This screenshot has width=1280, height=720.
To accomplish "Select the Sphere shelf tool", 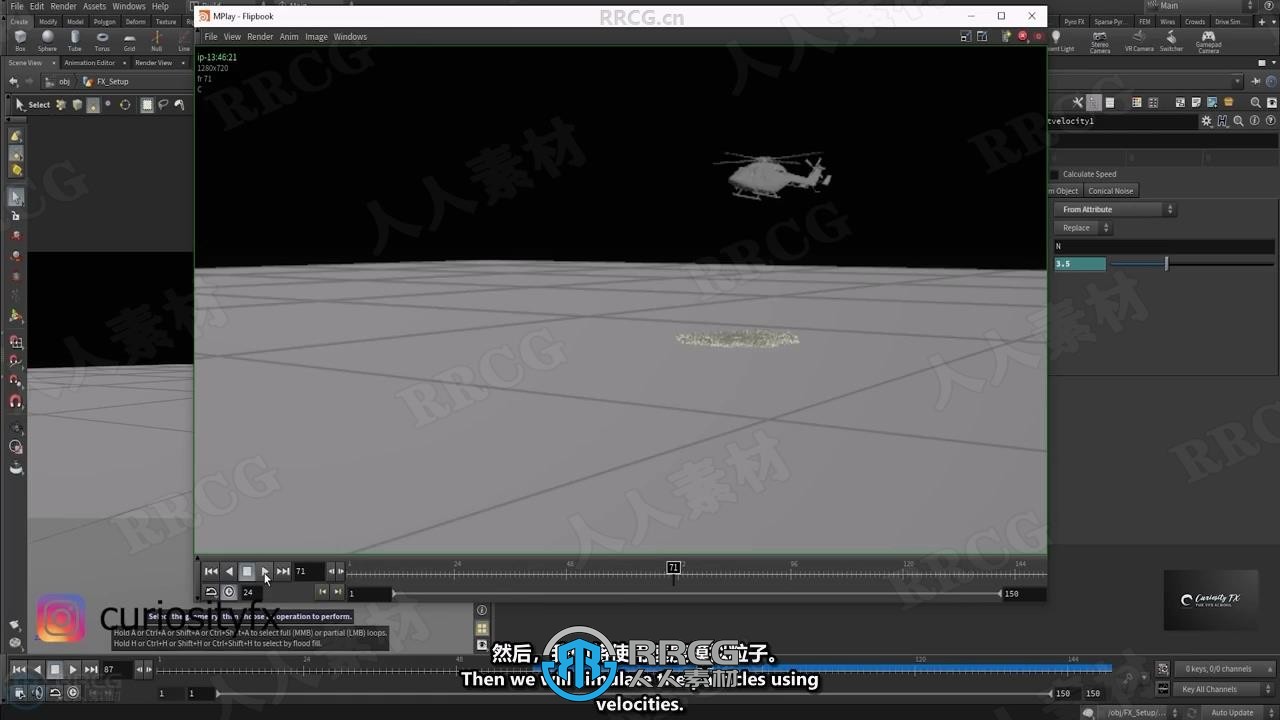I will point(47,40).
